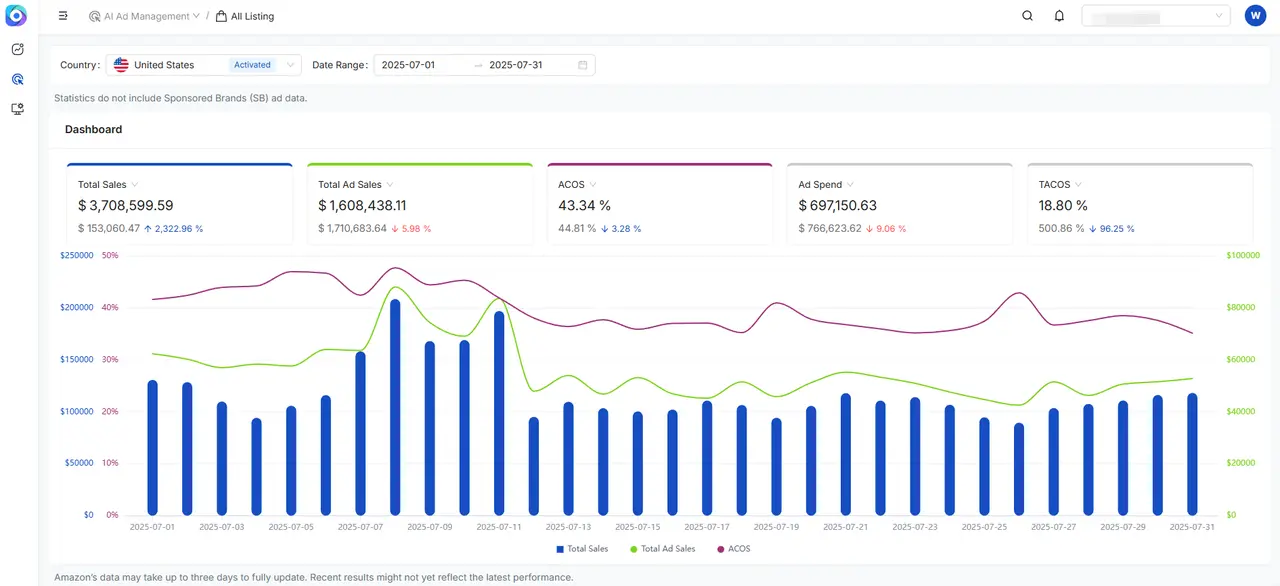Select the AI Ad Management sidebar icon
This screenshot has width=1280, height=586.
tap(17, 79)
